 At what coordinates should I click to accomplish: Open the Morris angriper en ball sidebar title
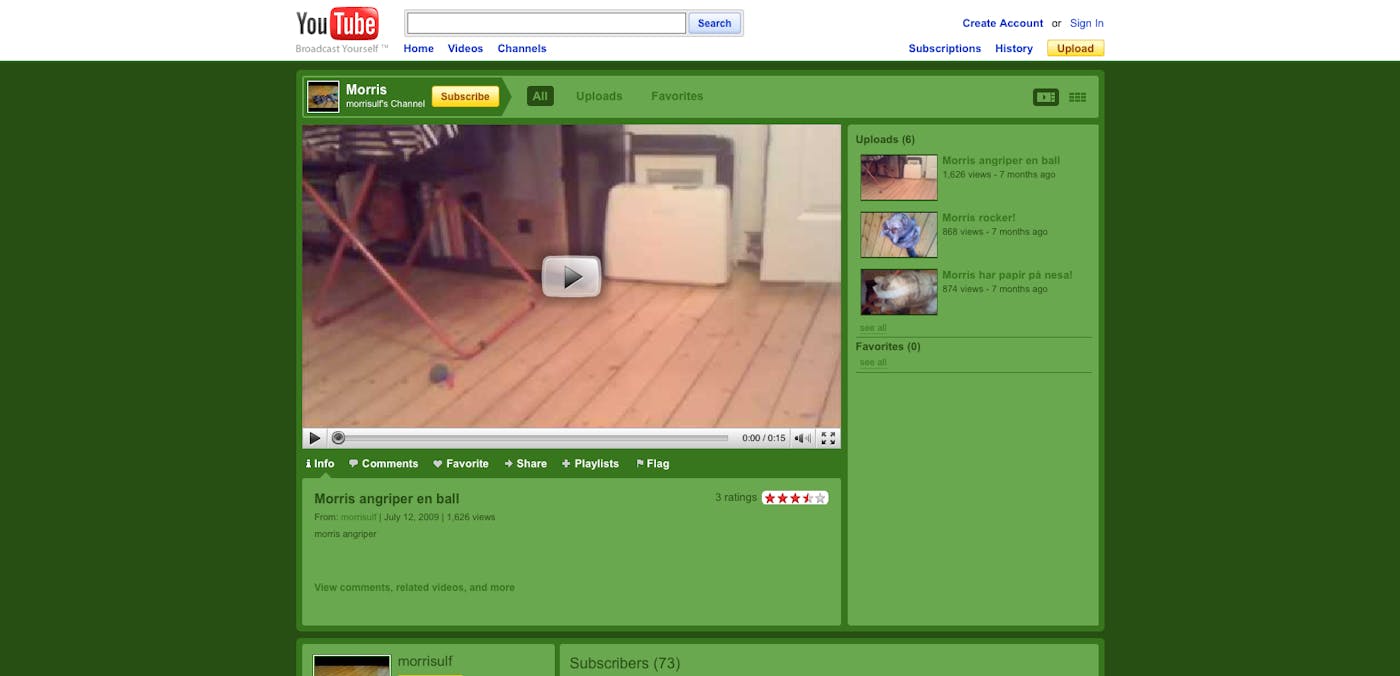click(1001, 160)
